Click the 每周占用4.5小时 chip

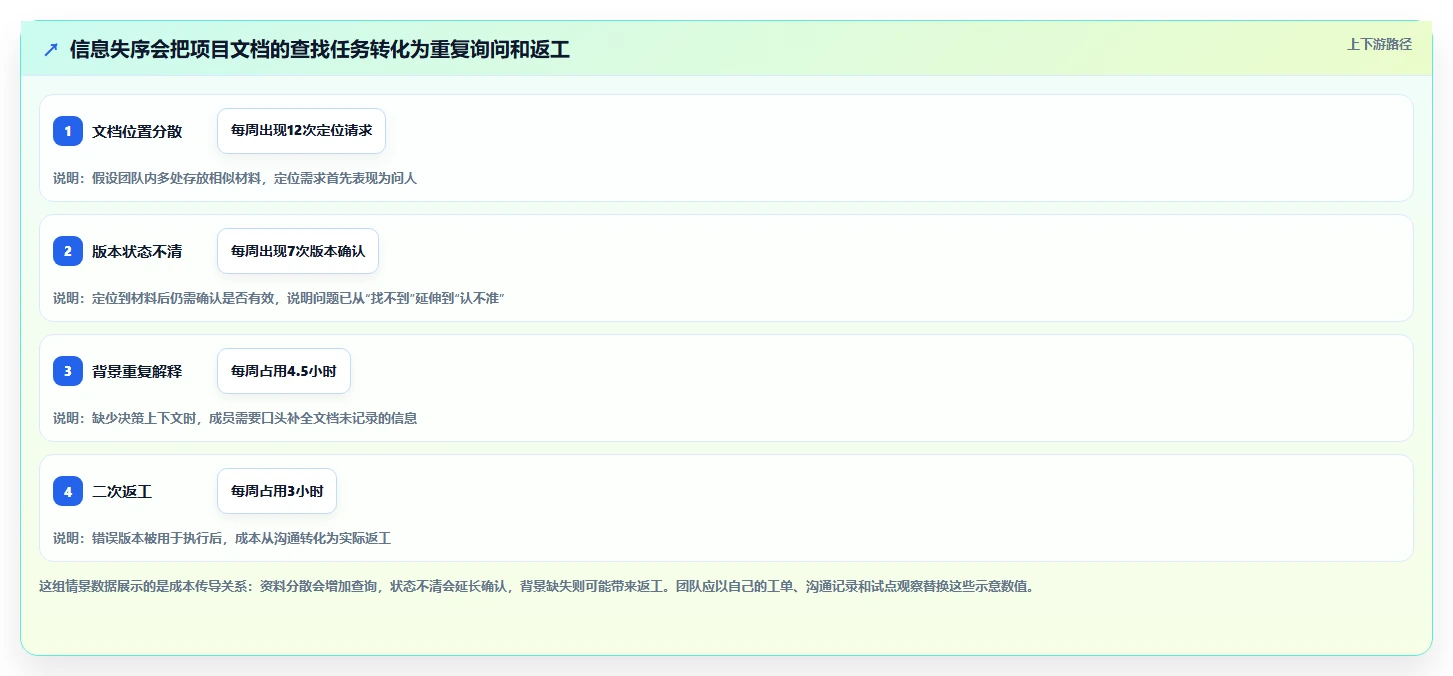(x=284, y=371)
